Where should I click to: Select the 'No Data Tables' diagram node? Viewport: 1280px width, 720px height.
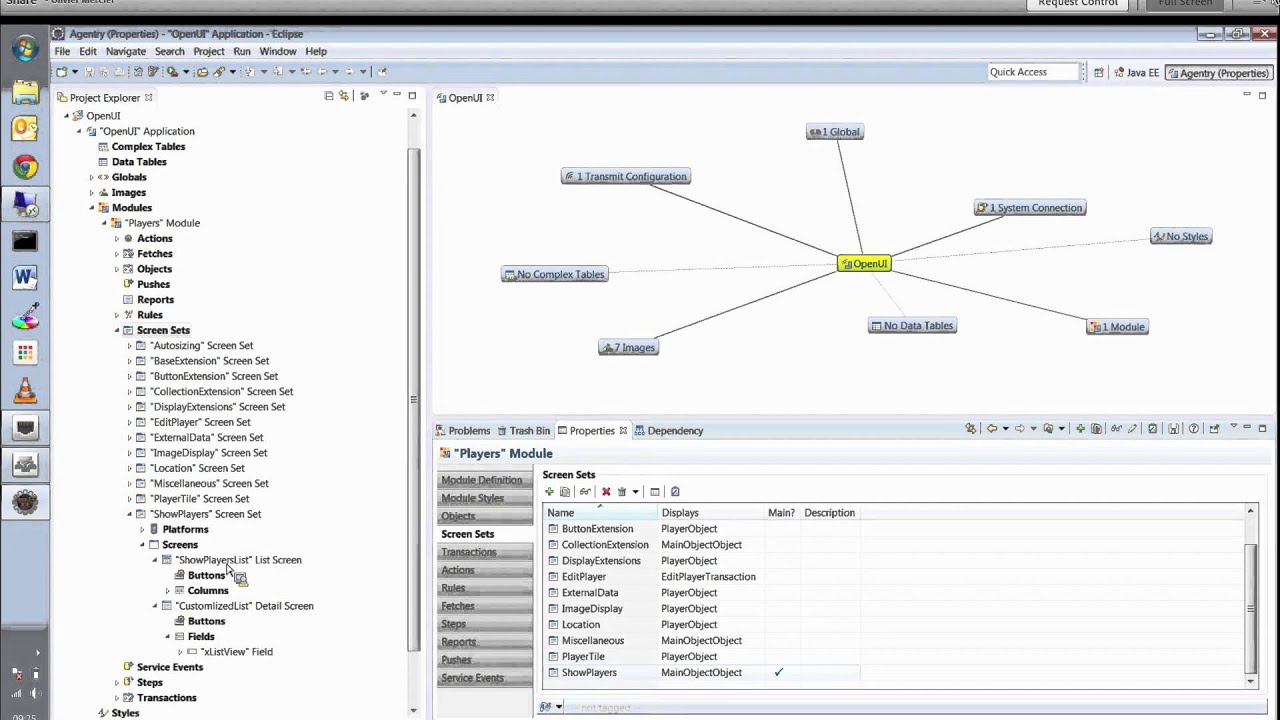[x=912, y=326]
